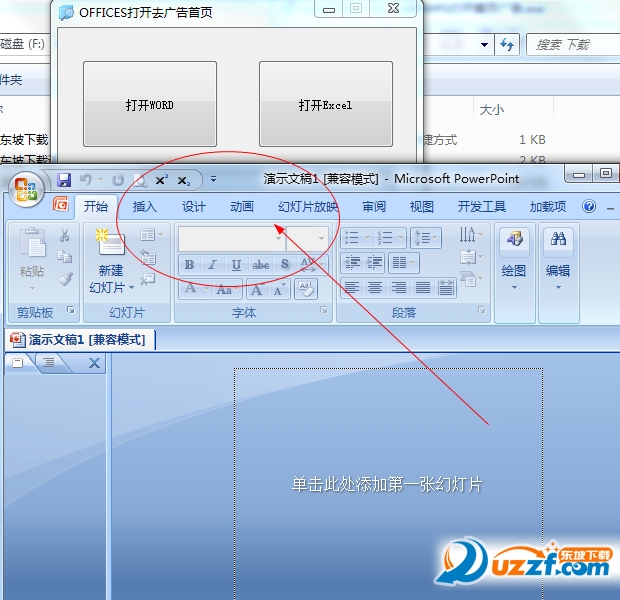The height and width of the screenshot is (600, 620).
Task: Click Undo in the quick access toolbar
Action: coord(86,180)
